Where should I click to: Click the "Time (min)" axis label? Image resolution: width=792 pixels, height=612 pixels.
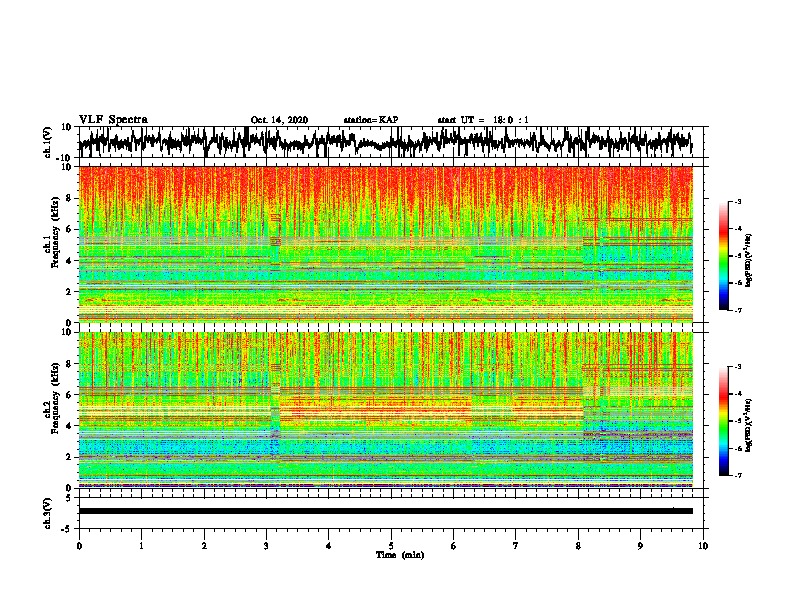click(400, 555)
